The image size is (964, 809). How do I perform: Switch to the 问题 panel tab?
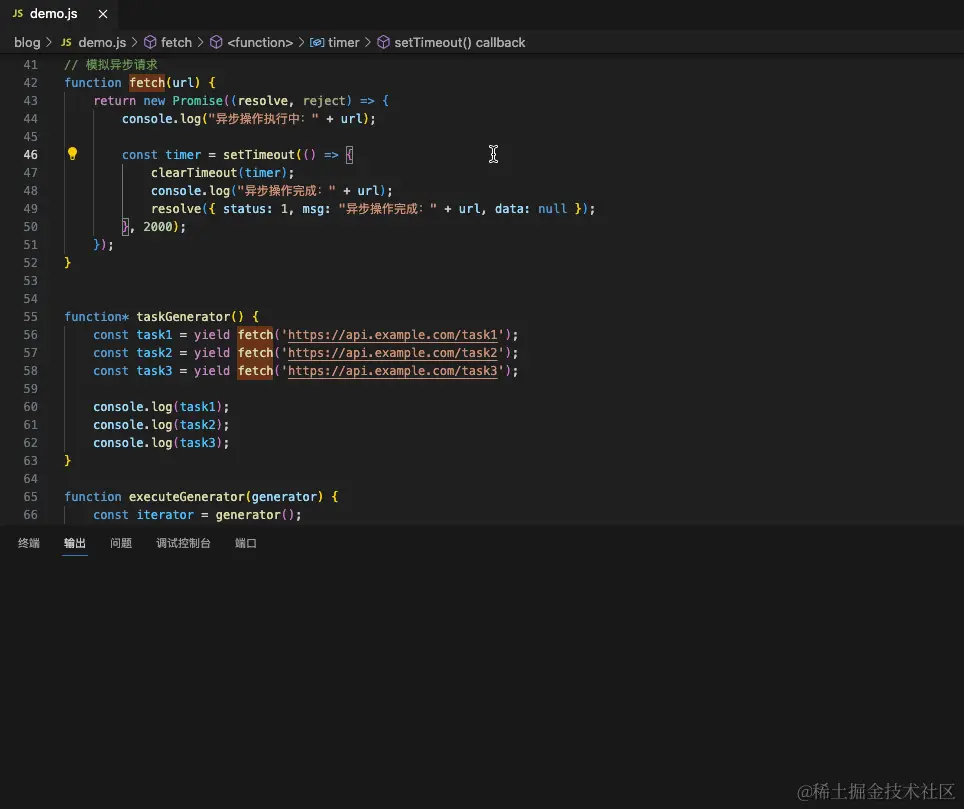121,543
